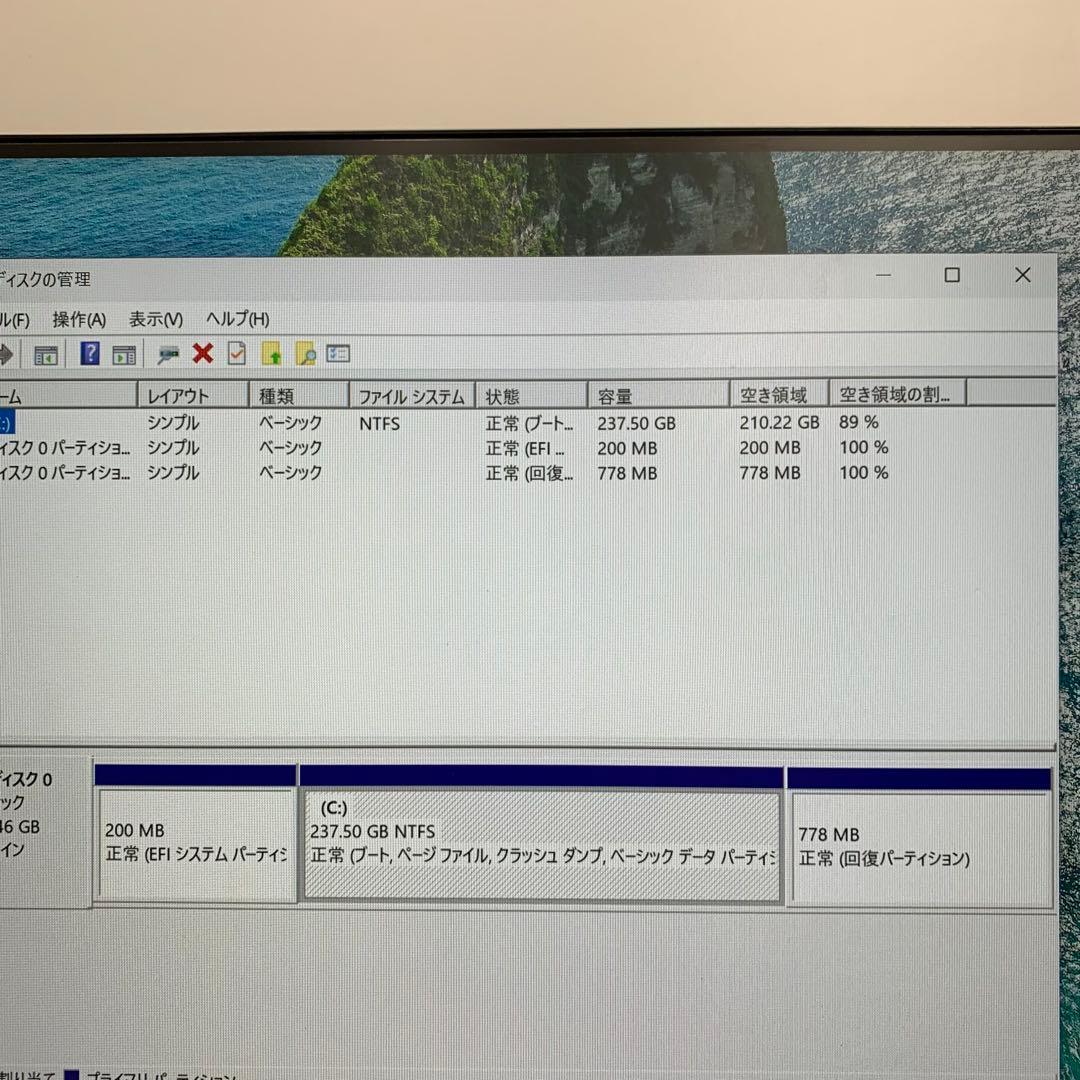The height and width of the screenshot is (1080, 1080).
Task: Click the red X delete volume icon
Action: click(203, 353)
